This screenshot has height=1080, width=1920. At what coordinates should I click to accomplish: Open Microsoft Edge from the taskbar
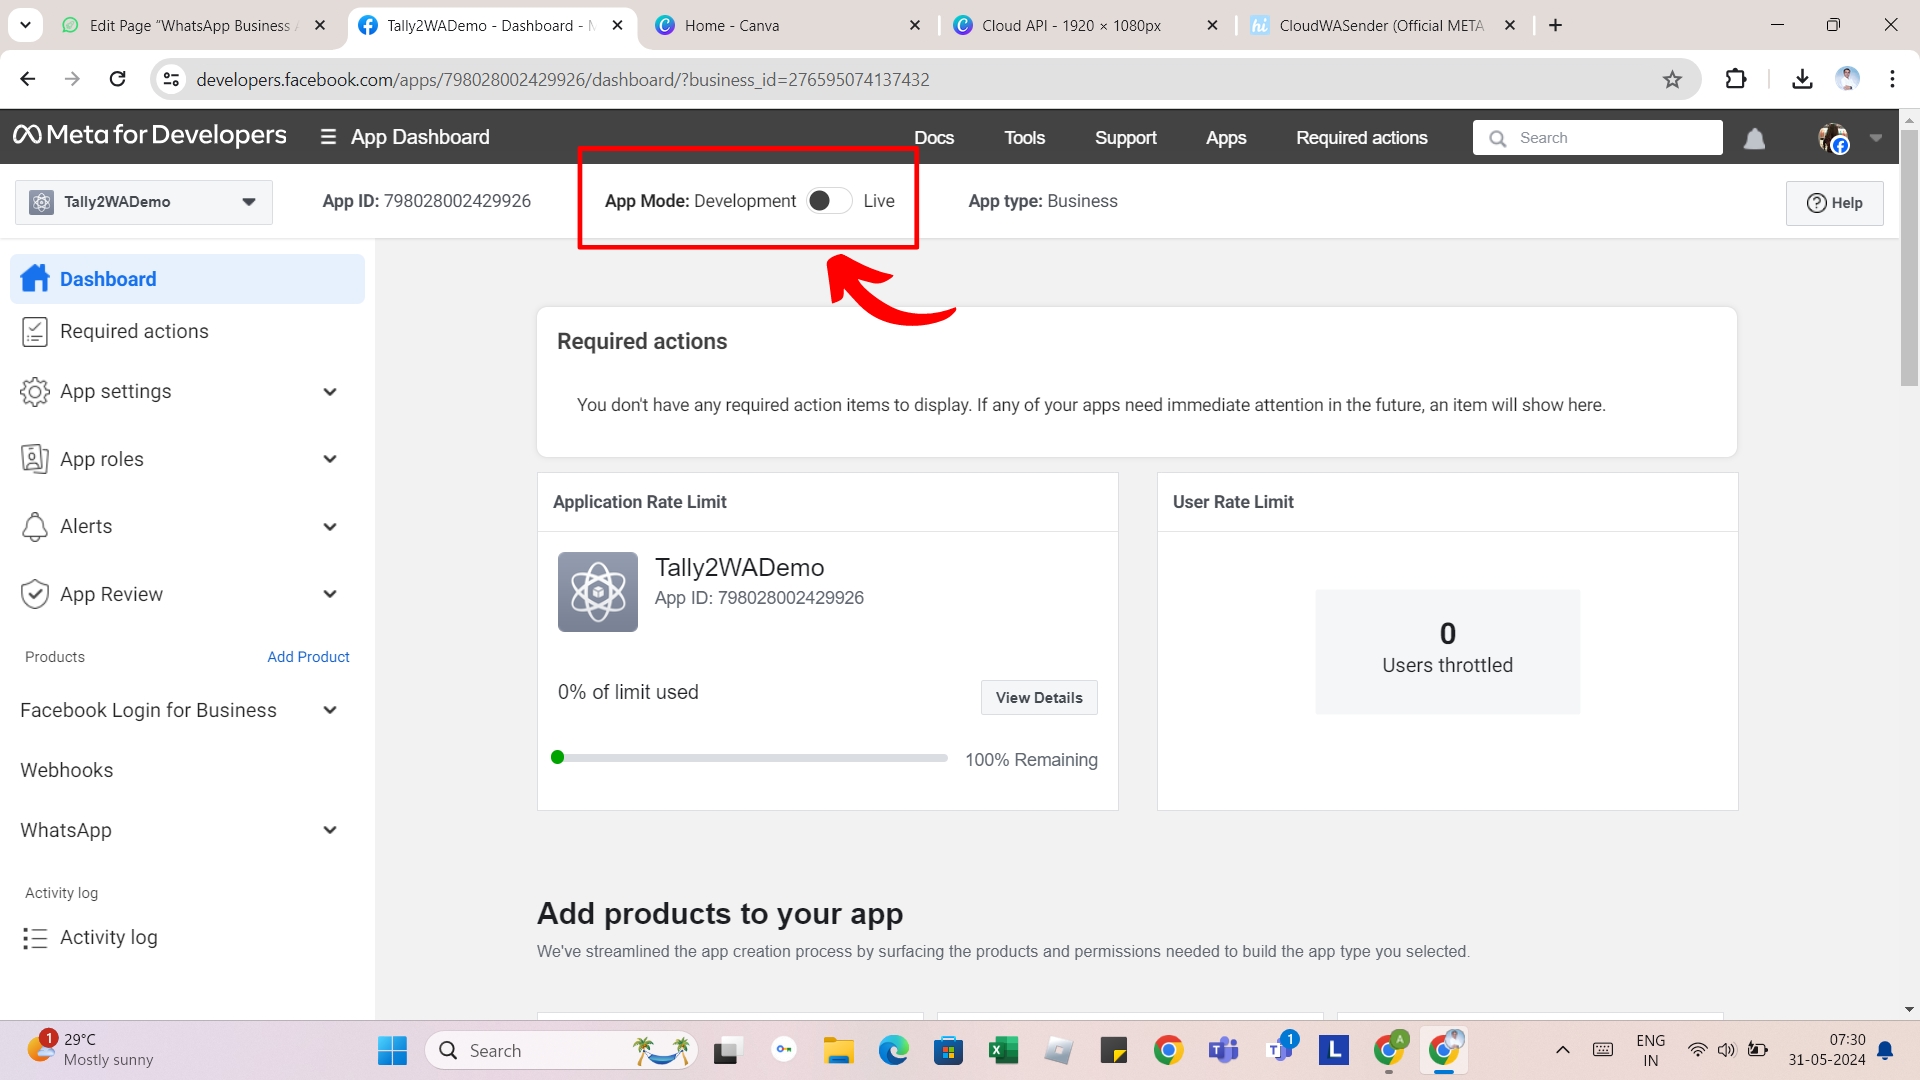tap(893, 1050)
